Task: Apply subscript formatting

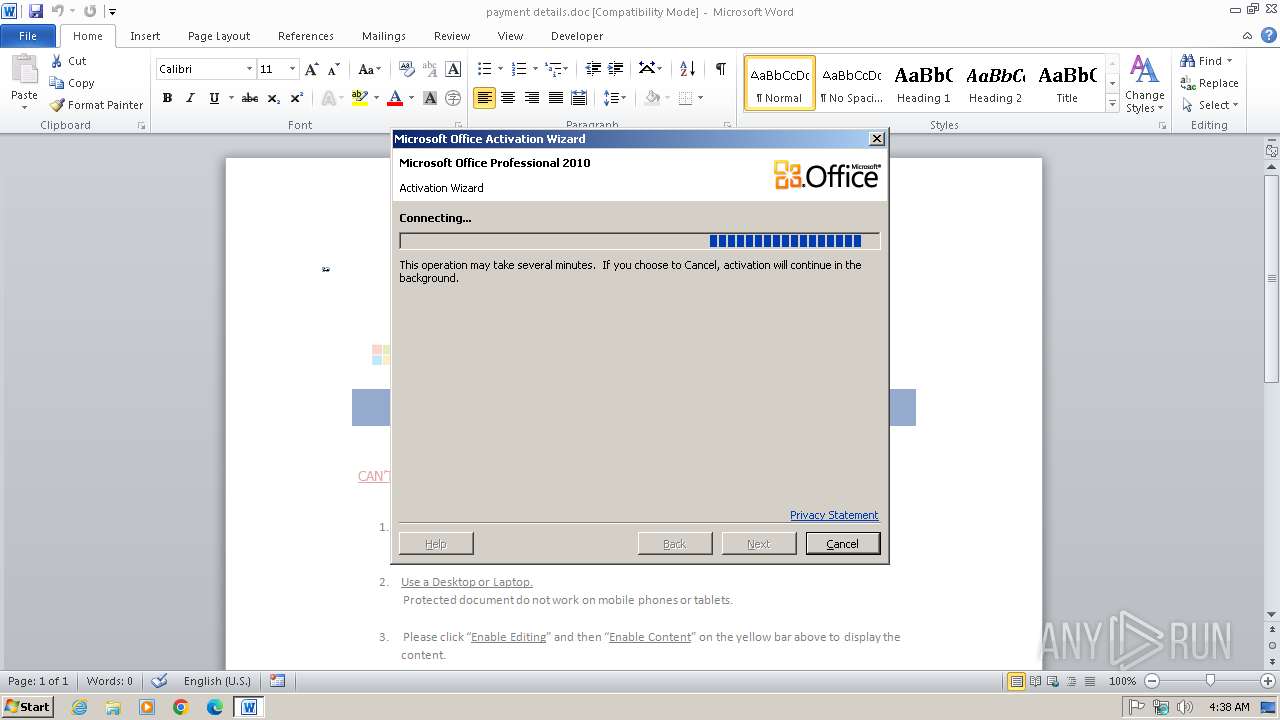Action: (x=273, y=98)
